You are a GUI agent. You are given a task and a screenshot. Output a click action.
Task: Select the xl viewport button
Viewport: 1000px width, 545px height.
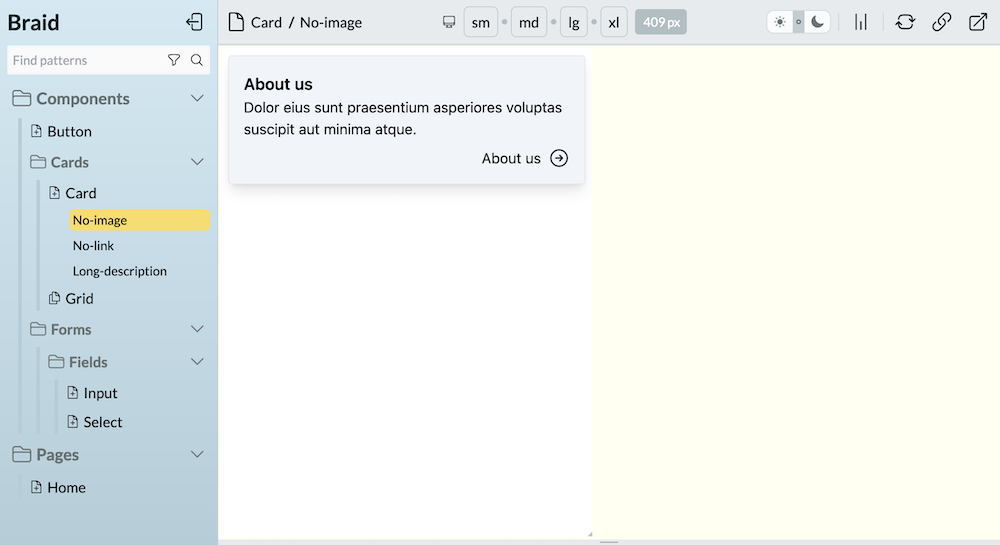[614, 22]
